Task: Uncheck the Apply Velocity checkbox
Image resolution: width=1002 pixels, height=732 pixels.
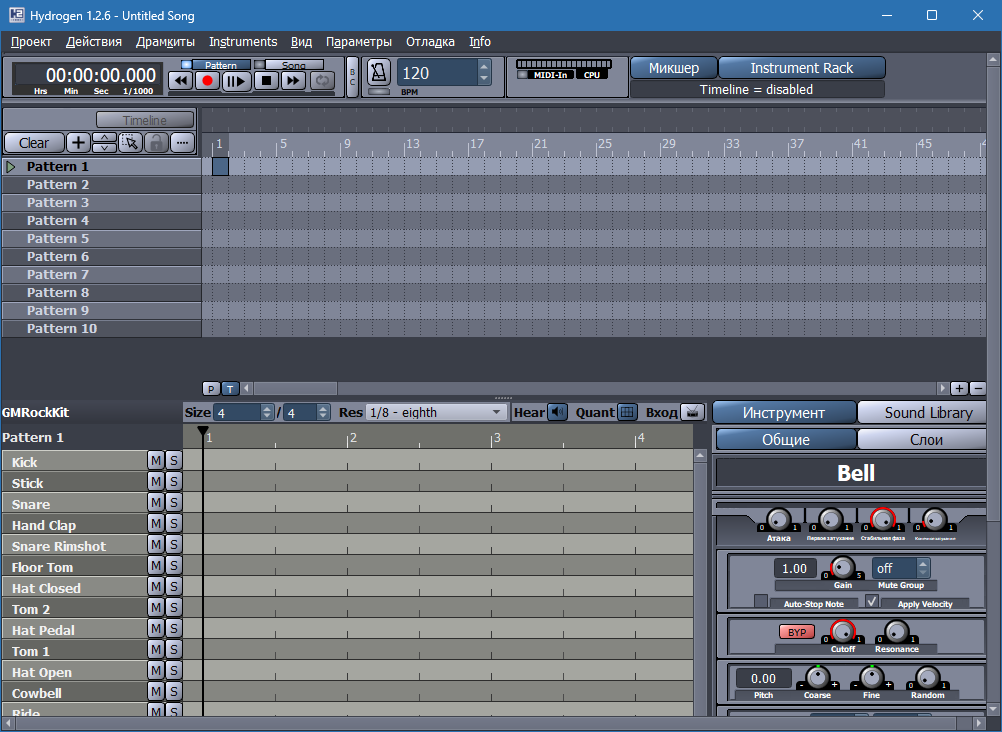Action: (872, 602)
